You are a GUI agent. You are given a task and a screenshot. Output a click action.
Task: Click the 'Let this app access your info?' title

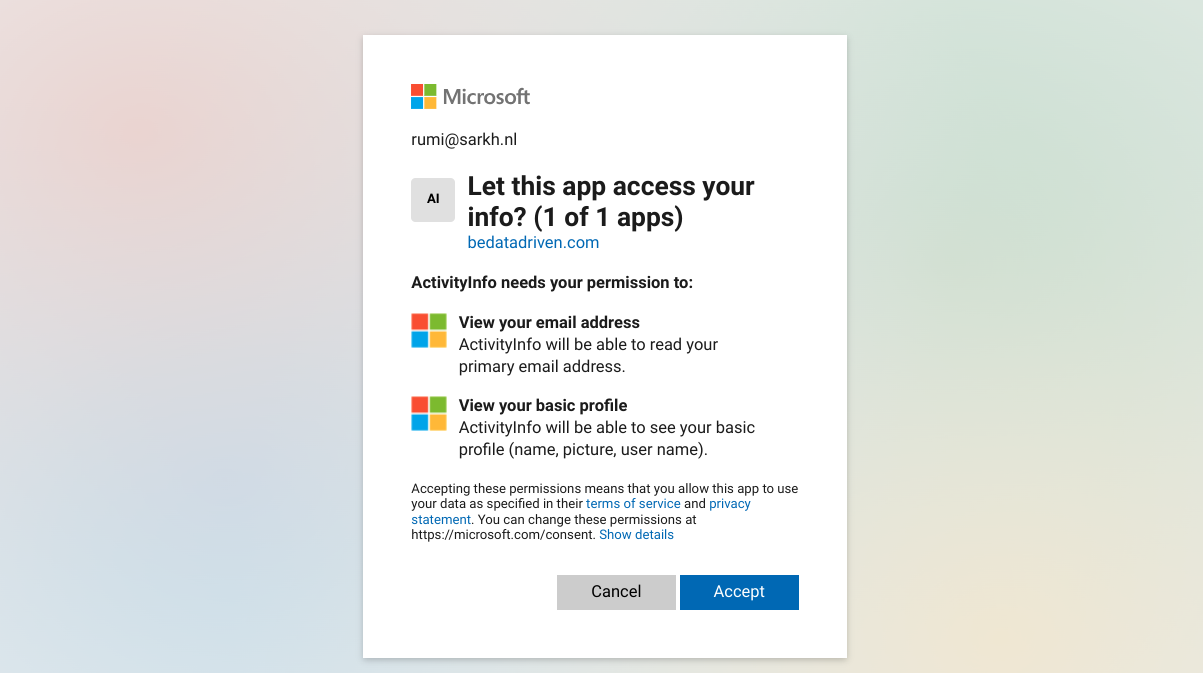coord(611,201)
